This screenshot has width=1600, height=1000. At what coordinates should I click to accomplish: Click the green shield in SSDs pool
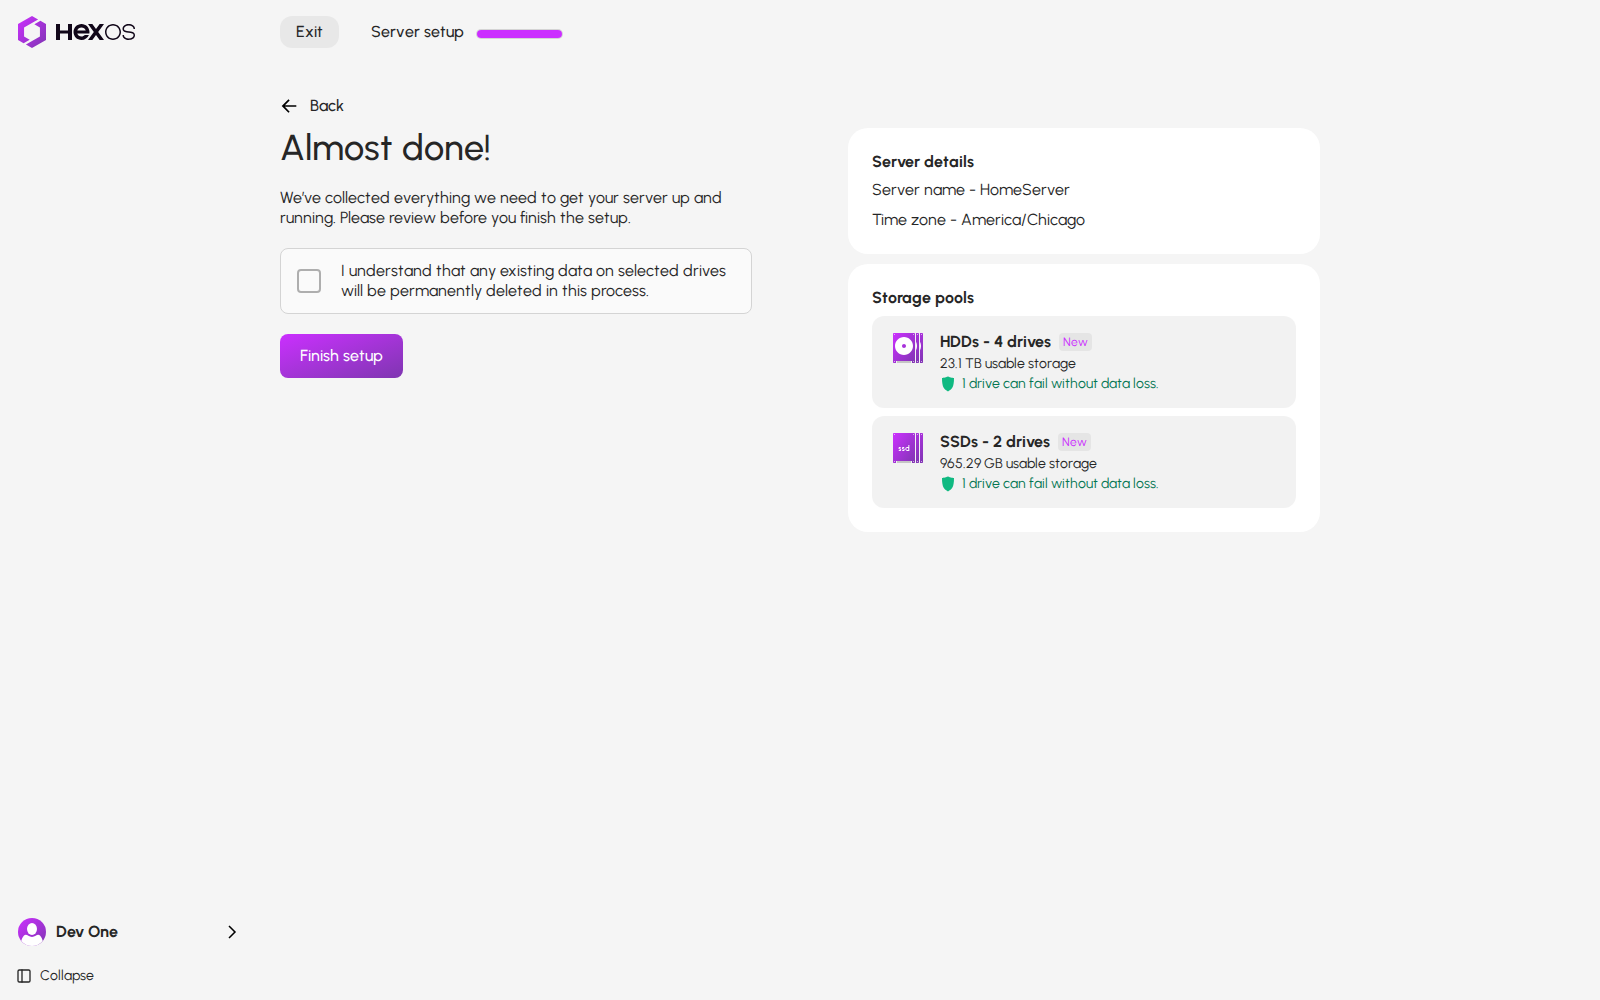(948, 484)
